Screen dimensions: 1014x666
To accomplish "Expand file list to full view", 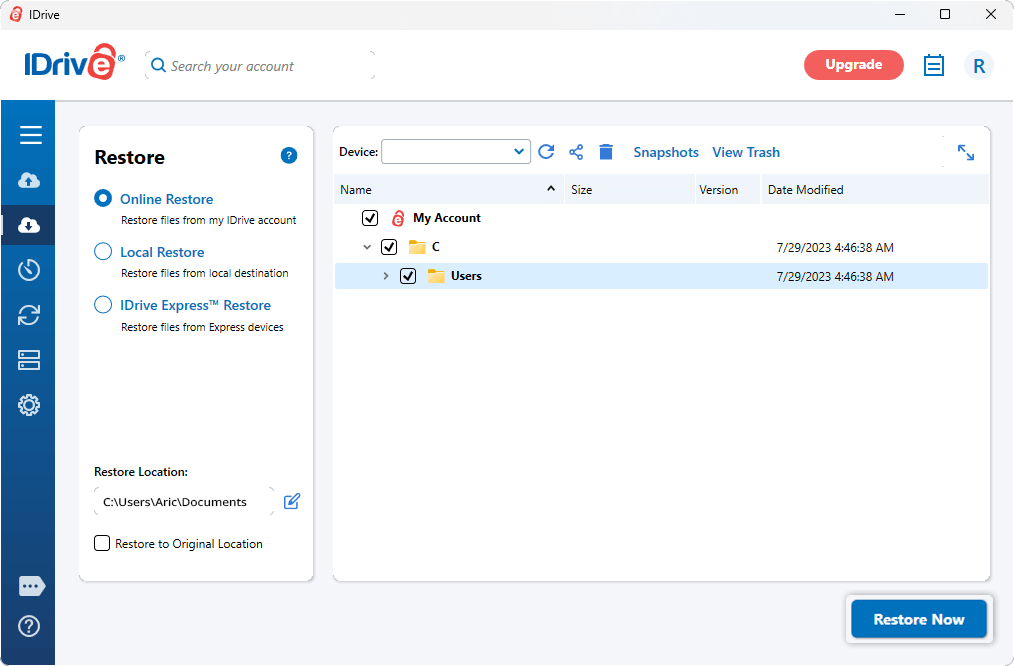I will 966,152.
